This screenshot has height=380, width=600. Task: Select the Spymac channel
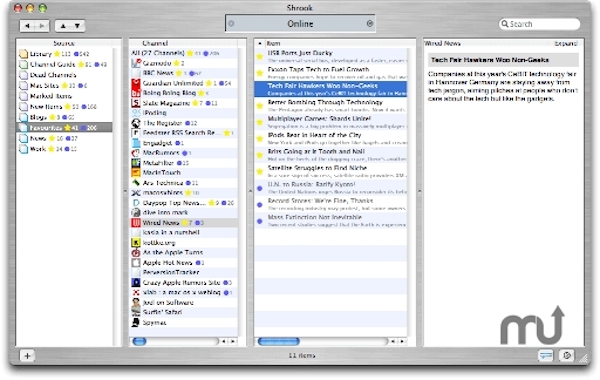coord(184,323)
